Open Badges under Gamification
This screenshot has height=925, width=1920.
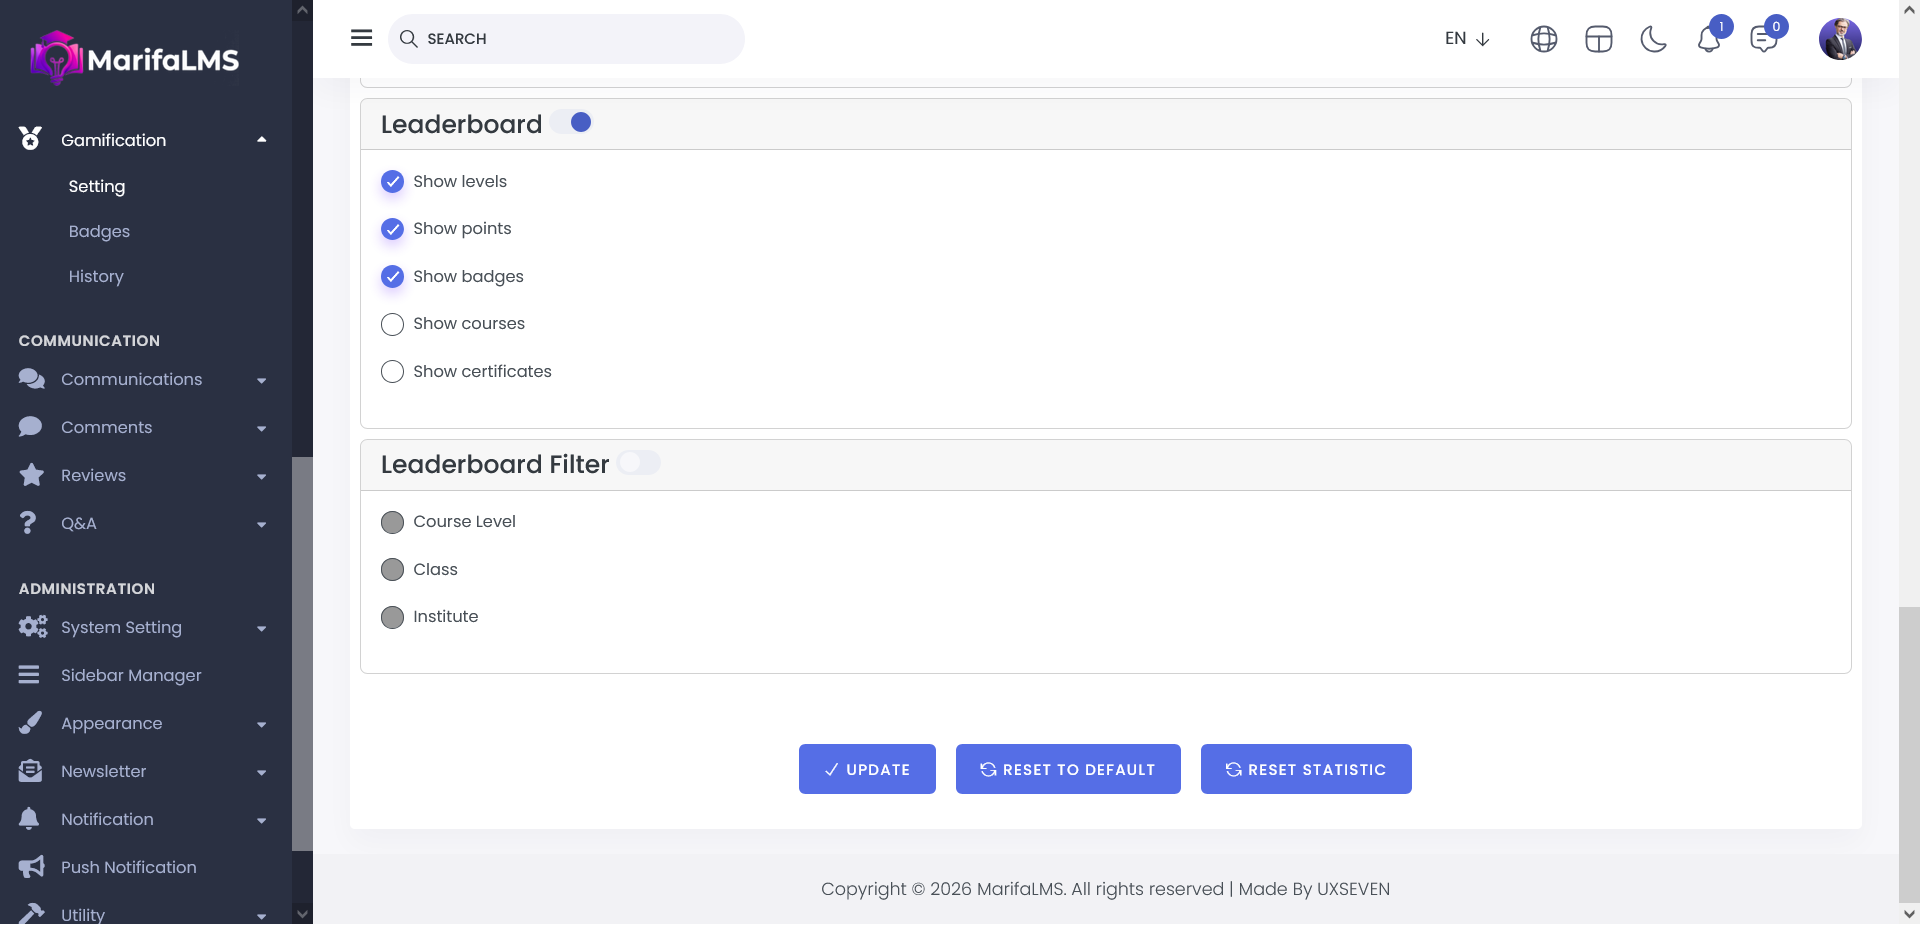[x=99, y=231]
